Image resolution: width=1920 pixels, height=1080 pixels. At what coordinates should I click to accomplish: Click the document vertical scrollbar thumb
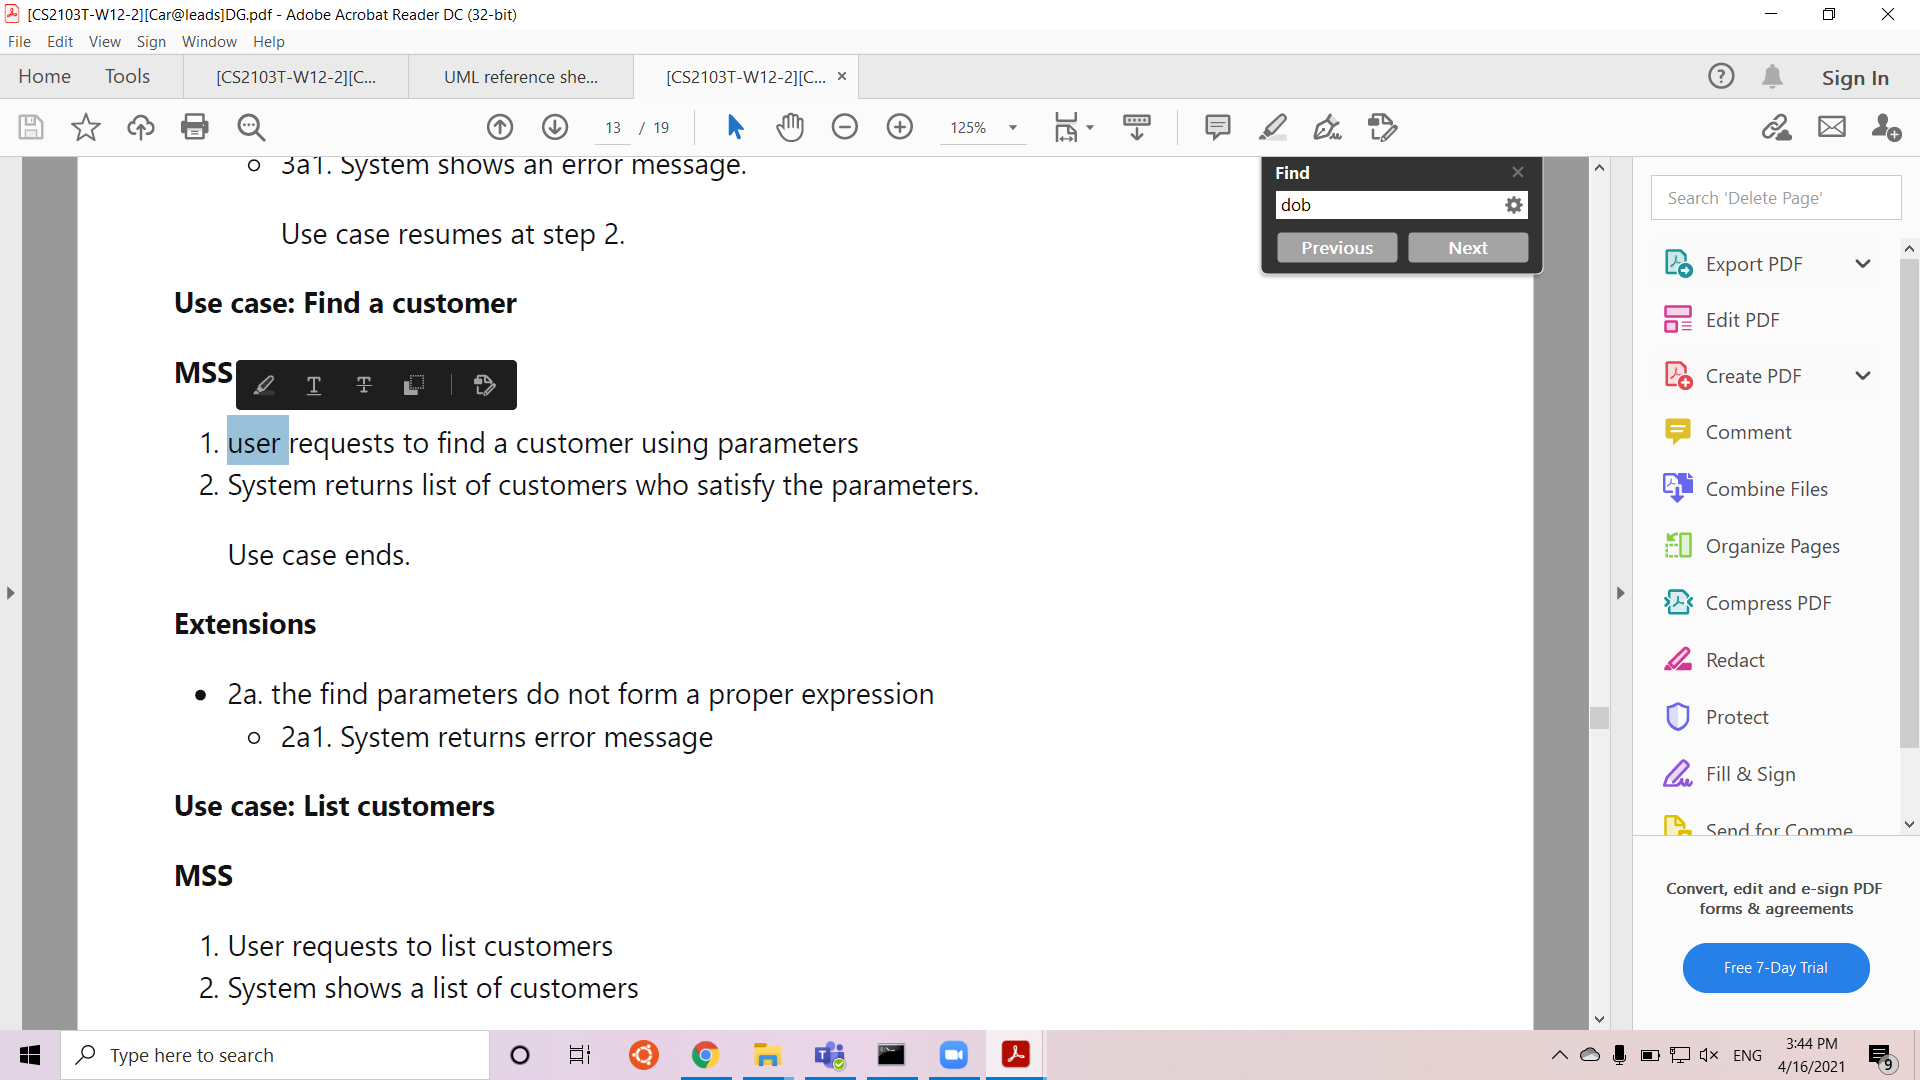click(x=1599, y=717)
